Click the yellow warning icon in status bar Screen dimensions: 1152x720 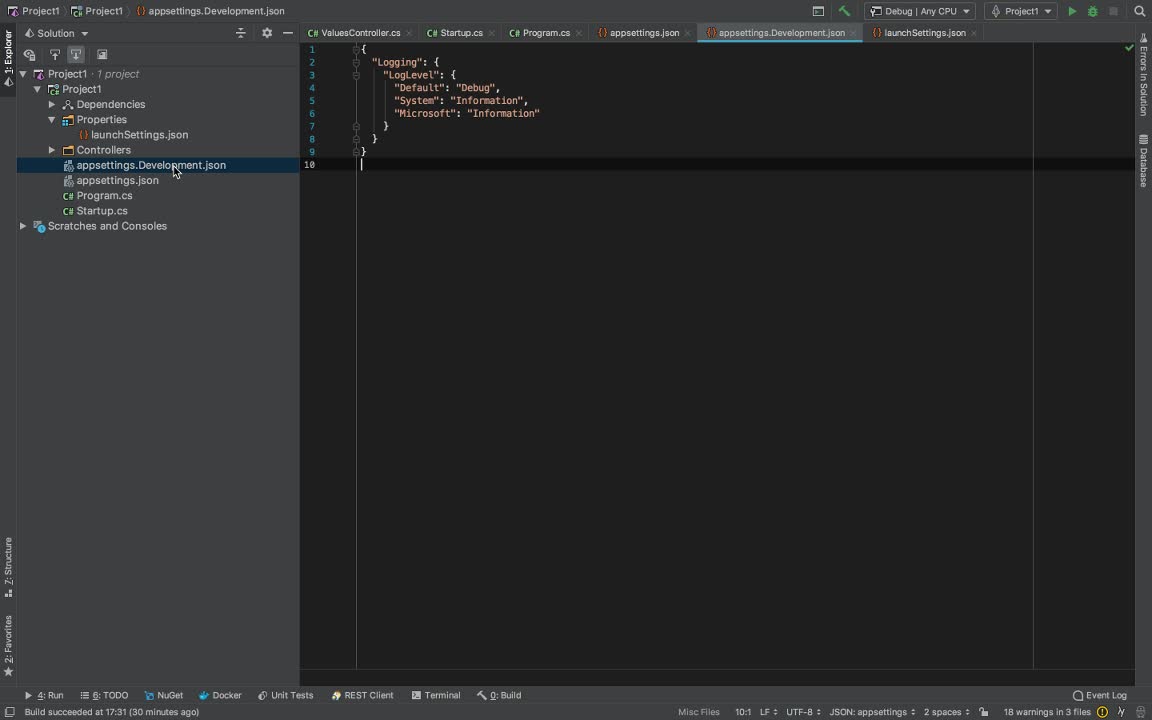pos(1102,712)
